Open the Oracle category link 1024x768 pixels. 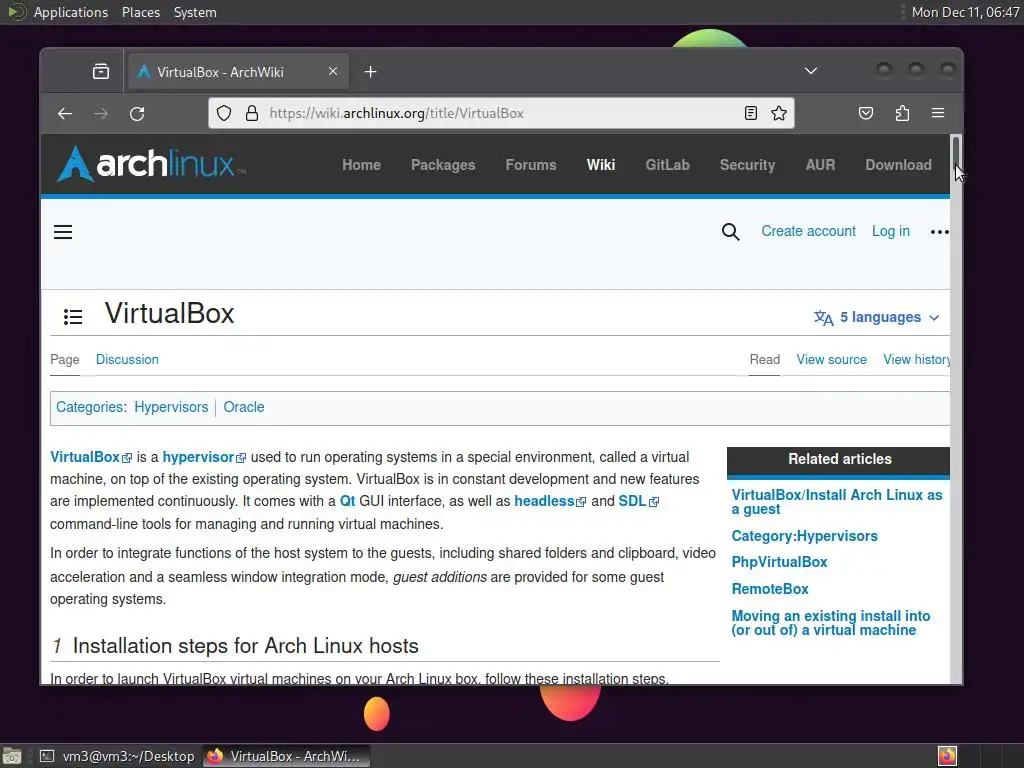click(244, 407)
